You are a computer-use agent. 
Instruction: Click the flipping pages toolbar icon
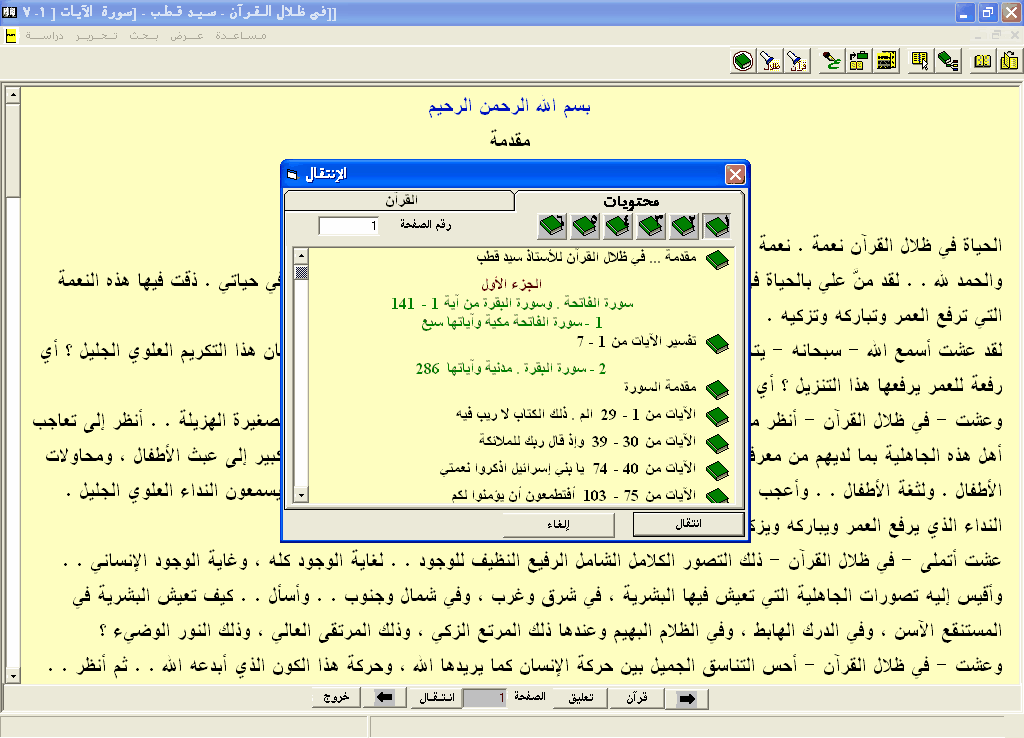pyautogui.click(x=1009, y=61)
